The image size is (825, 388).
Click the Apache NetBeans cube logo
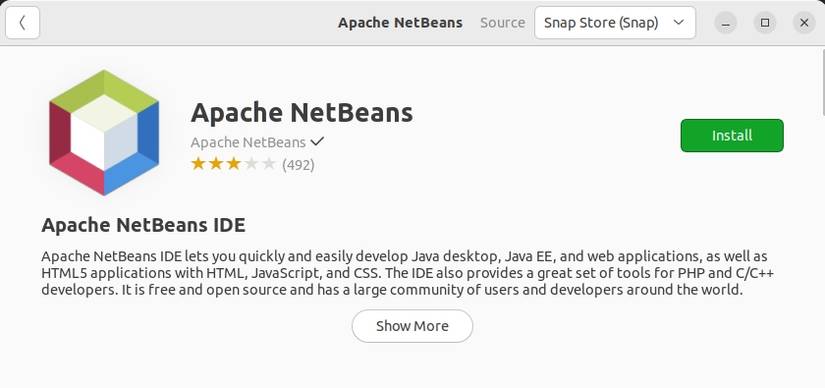click(x=104, y=133)
